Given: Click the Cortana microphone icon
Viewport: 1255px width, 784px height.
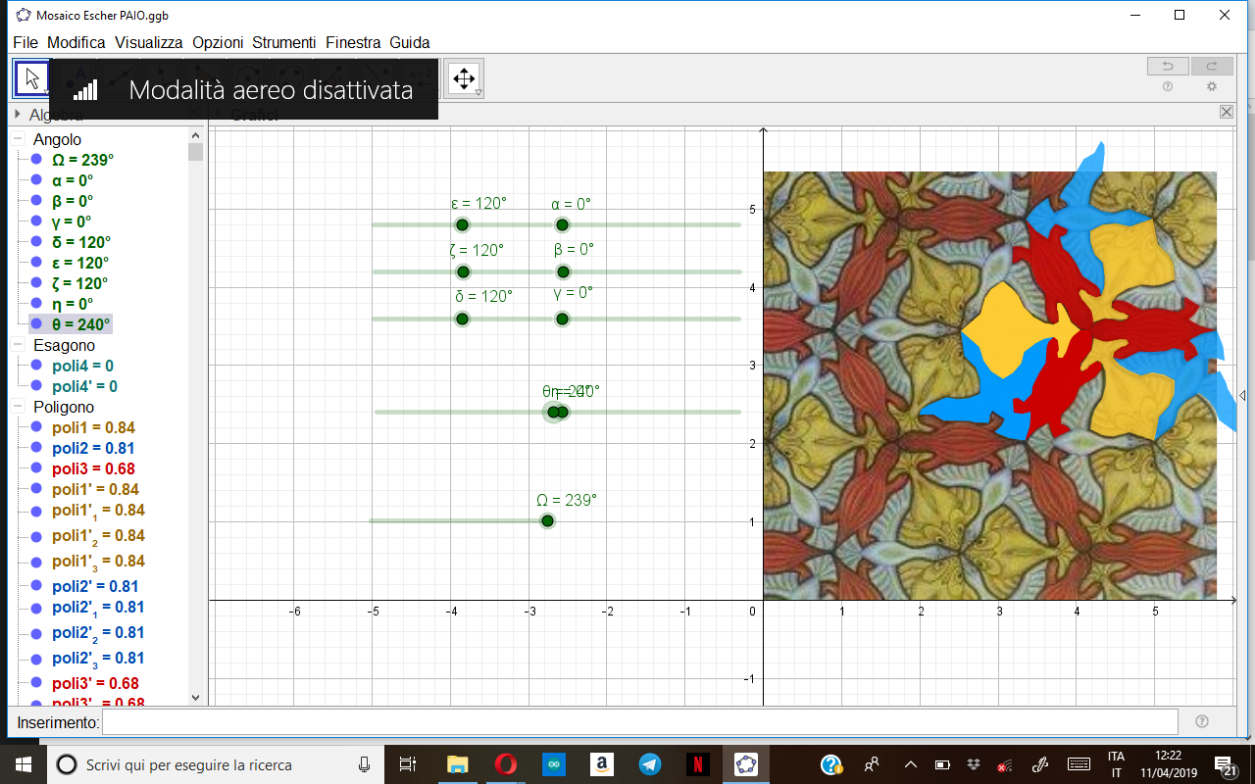Looking at the screenshot, I should (365, 765).
